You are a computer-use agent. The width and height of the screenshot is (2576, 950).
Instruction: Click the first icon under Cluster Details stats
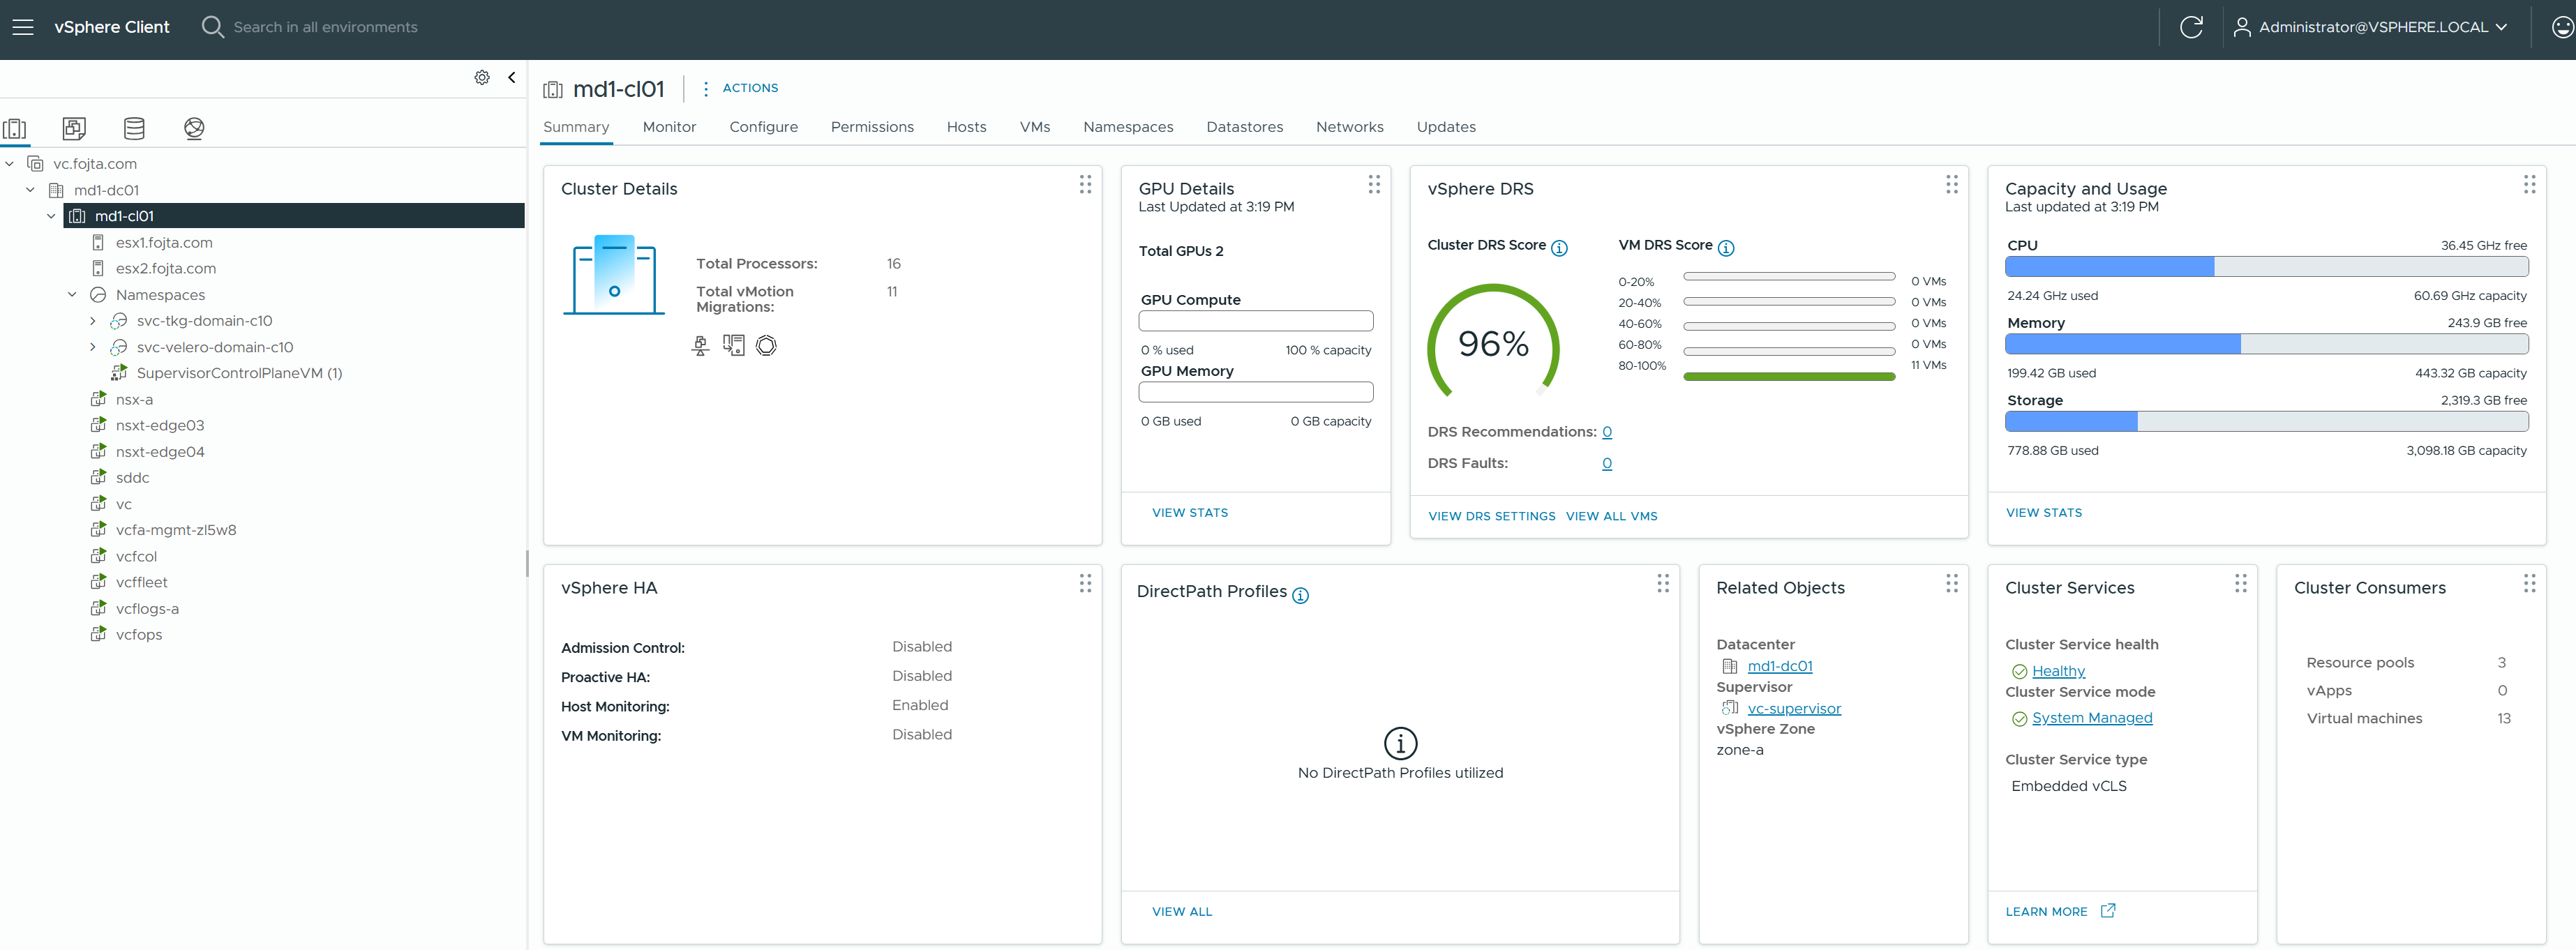[x=701, y=346]
